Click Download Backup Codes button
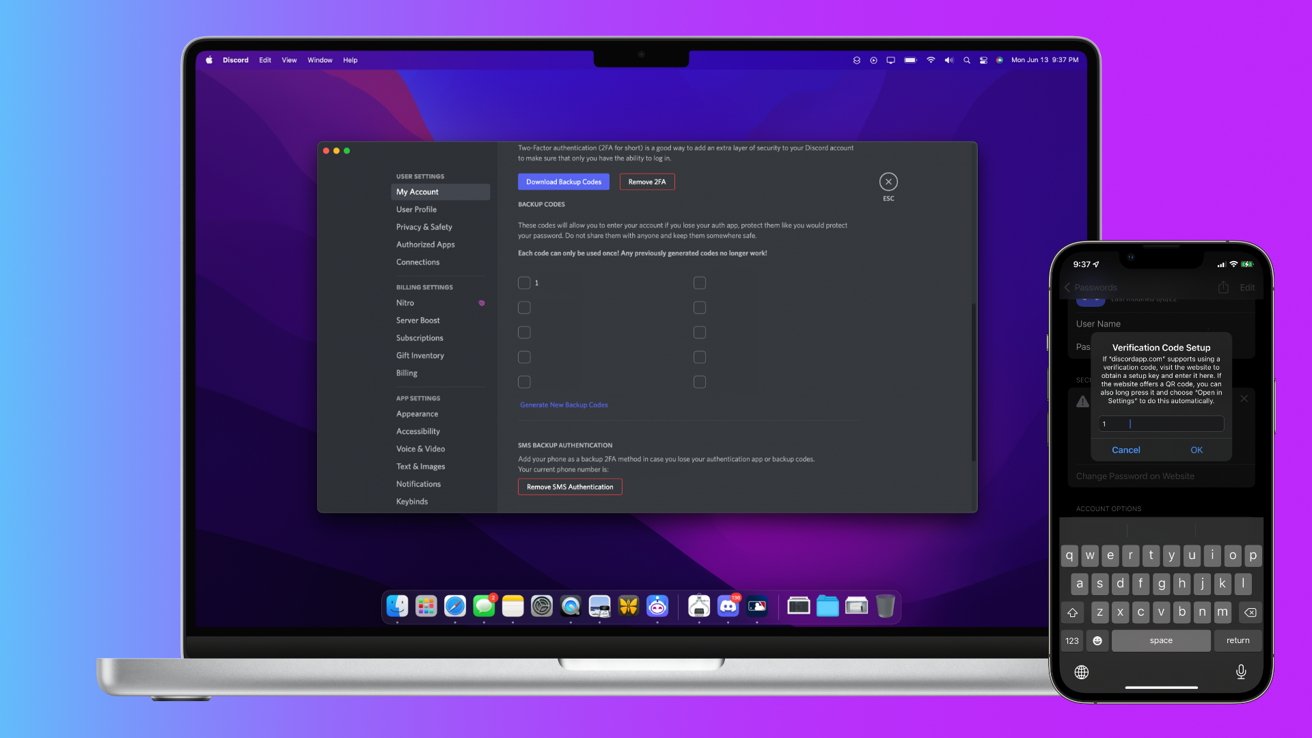 click(x=563, y=182)
